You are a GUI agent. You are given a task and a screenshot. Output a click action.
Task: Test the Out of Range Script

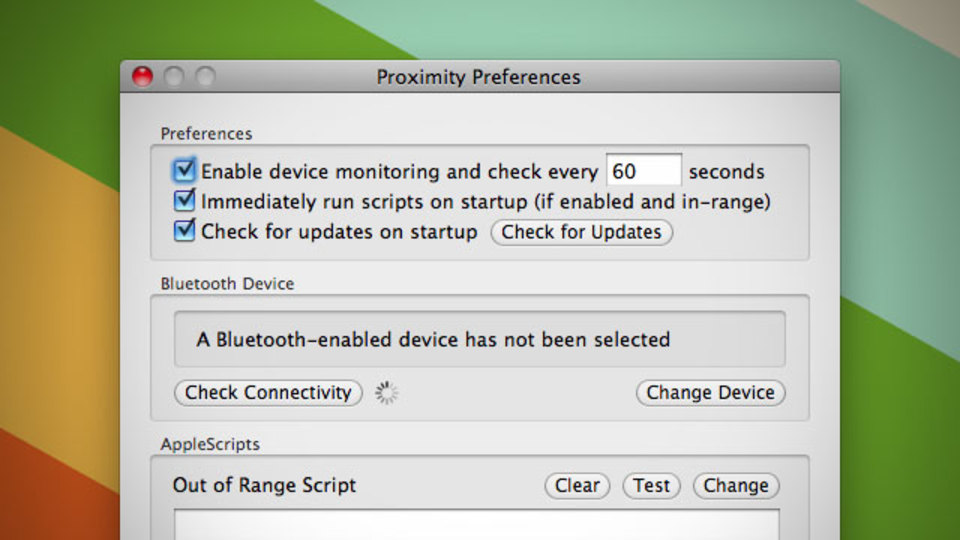pos(651,486)
